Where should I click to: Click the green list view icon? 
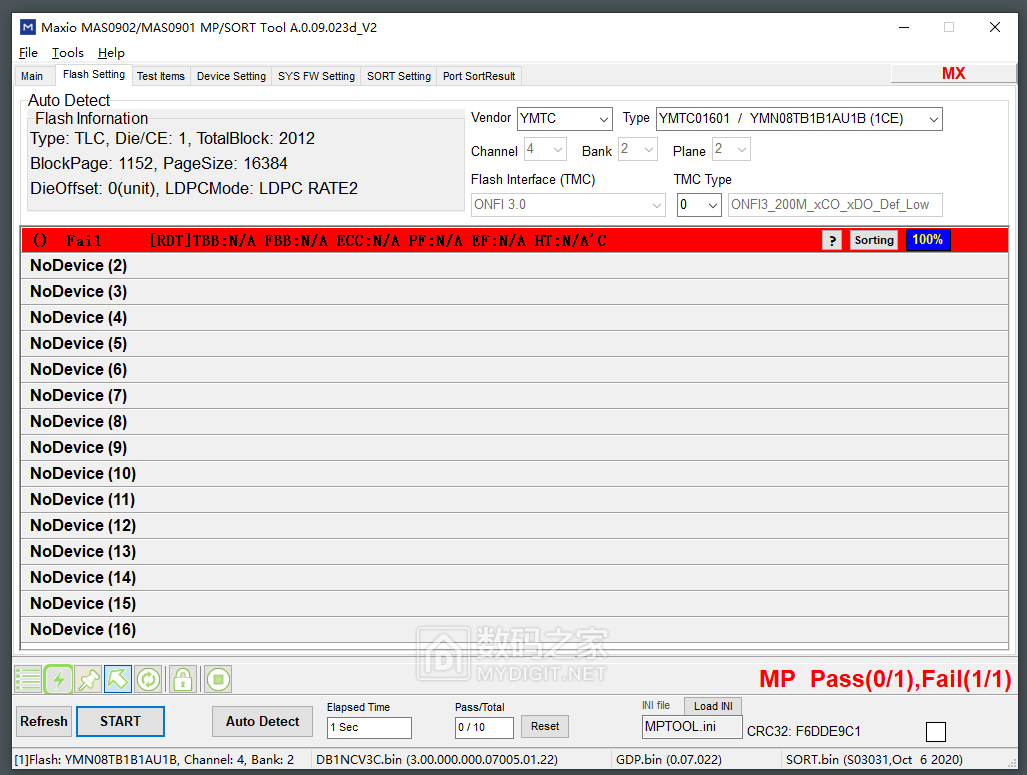tap(28, 679)
